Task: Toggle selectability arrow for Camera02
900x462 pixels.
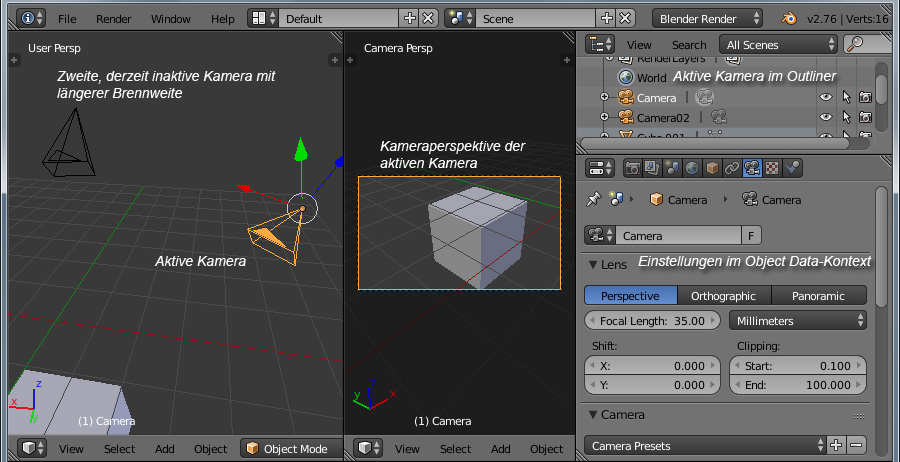Action: click(x=846, y=117)
